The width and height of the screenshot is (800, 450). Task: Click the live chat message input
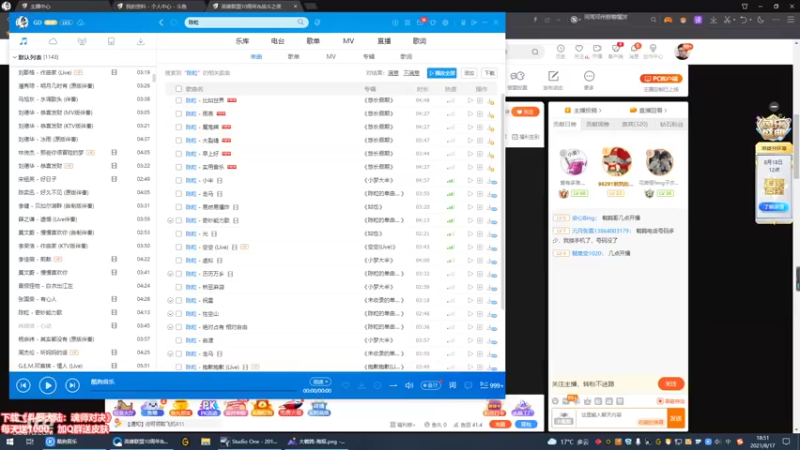[621, 418]
